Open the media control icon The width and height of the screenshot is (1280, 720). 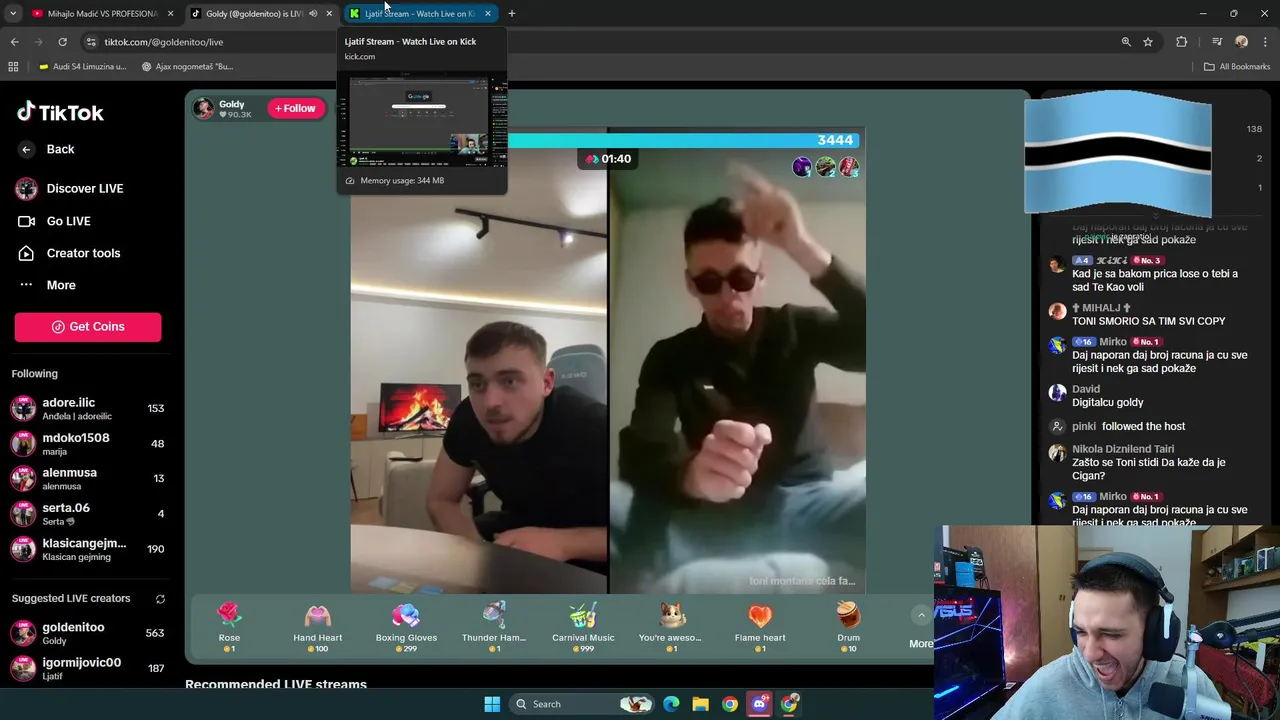(1216, 42)
